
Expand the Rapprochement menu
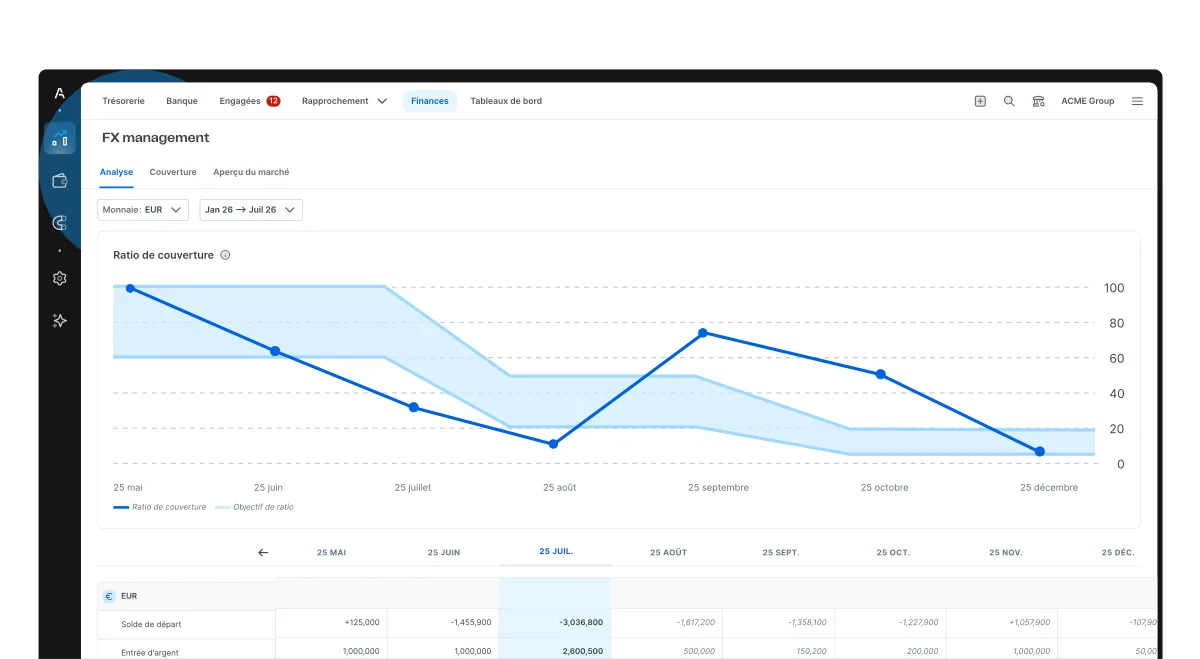(x=344, y=101)
